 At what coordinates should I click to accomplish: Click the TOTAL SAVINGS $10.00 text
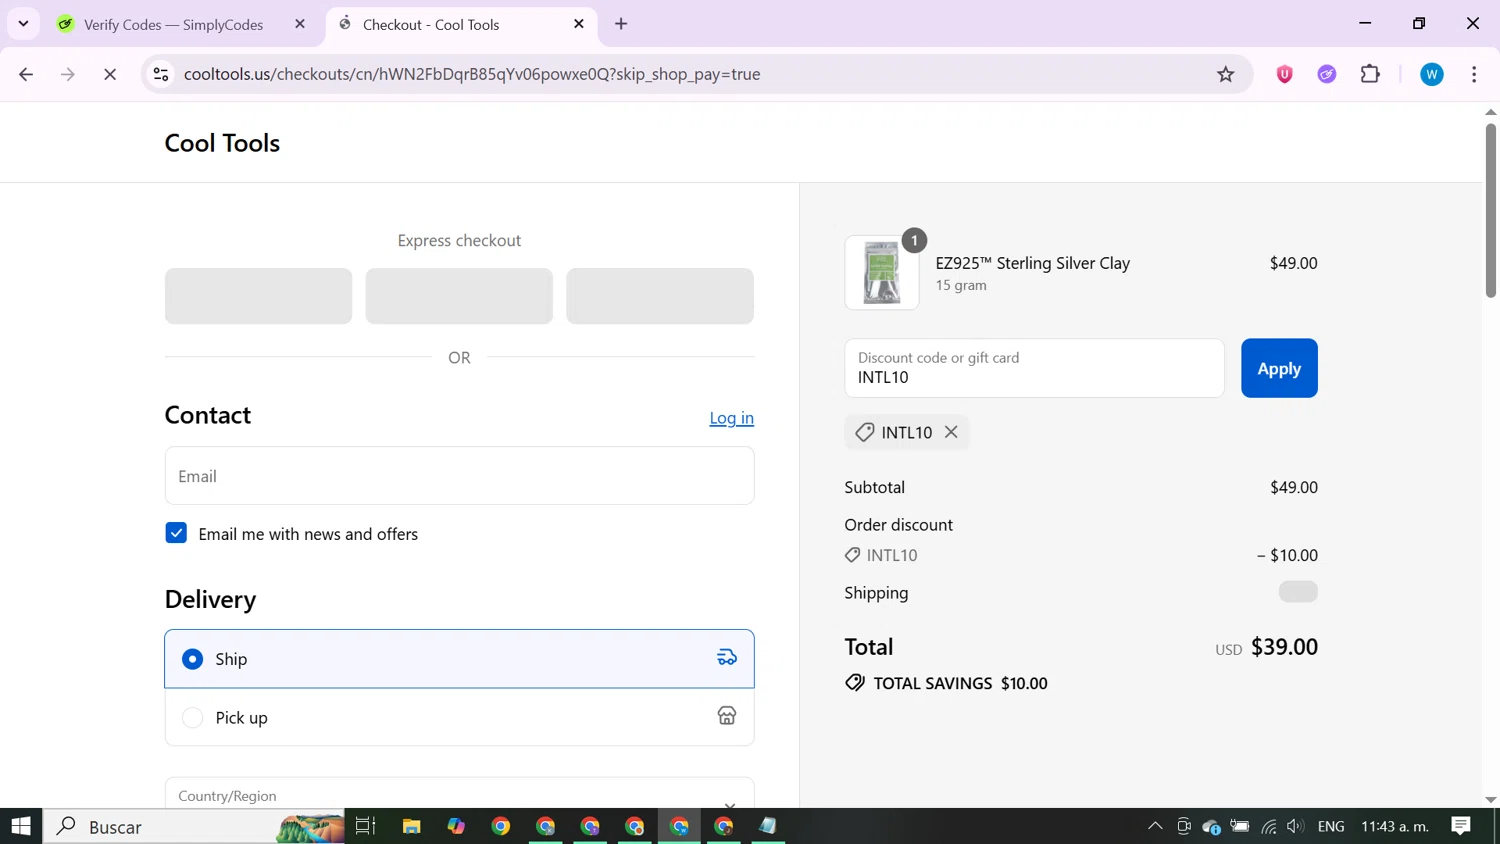960,683
